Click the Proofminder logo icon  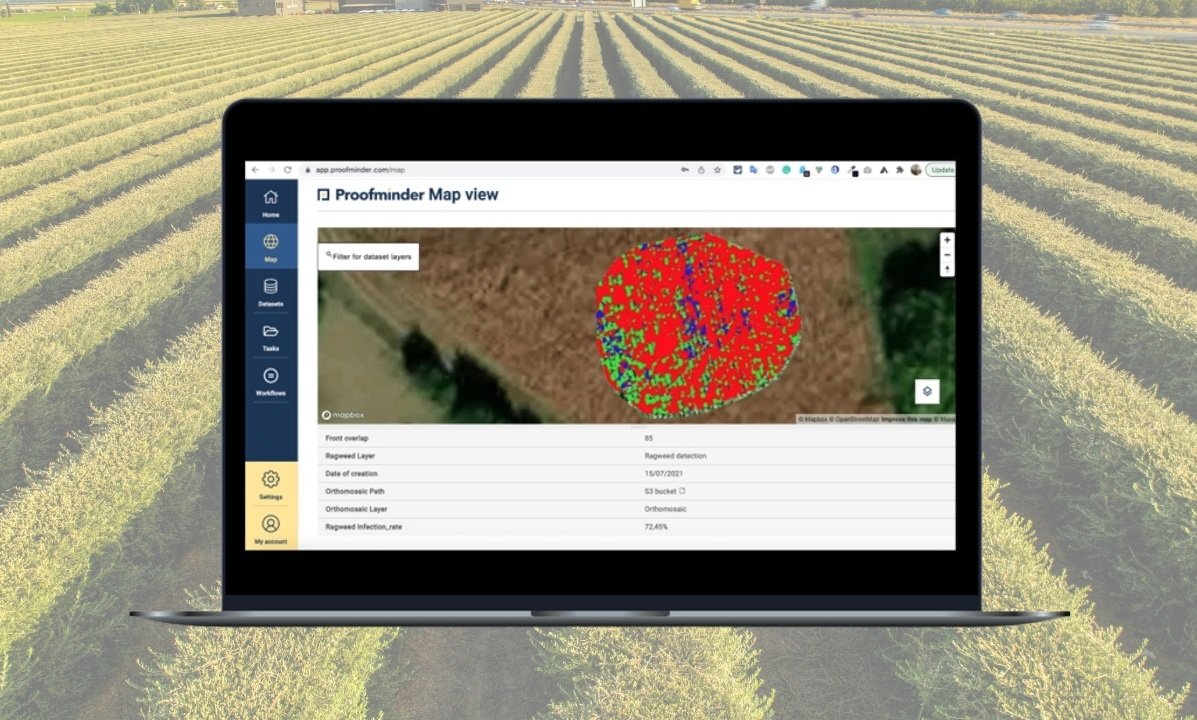click(x=324, y=195)
